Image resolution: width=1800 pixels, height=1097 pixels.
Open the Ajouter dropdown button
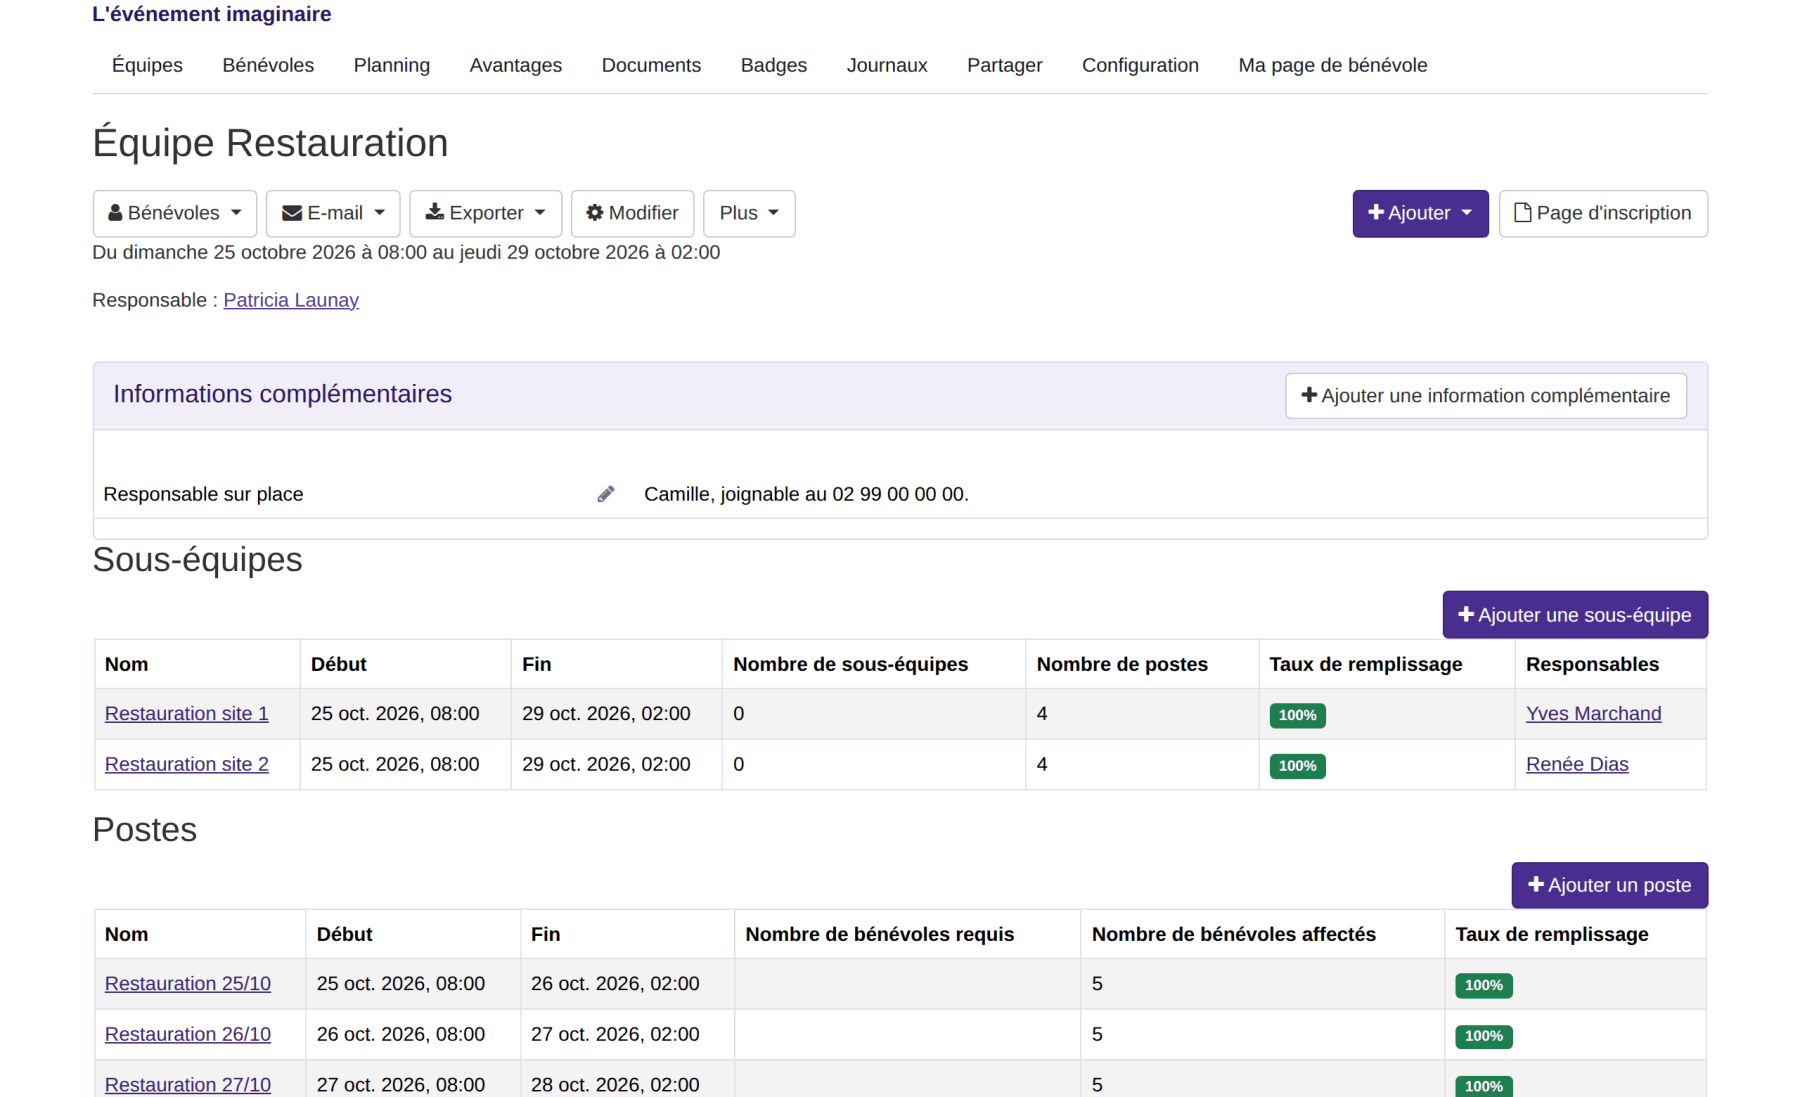click(x=1420, y=213)
